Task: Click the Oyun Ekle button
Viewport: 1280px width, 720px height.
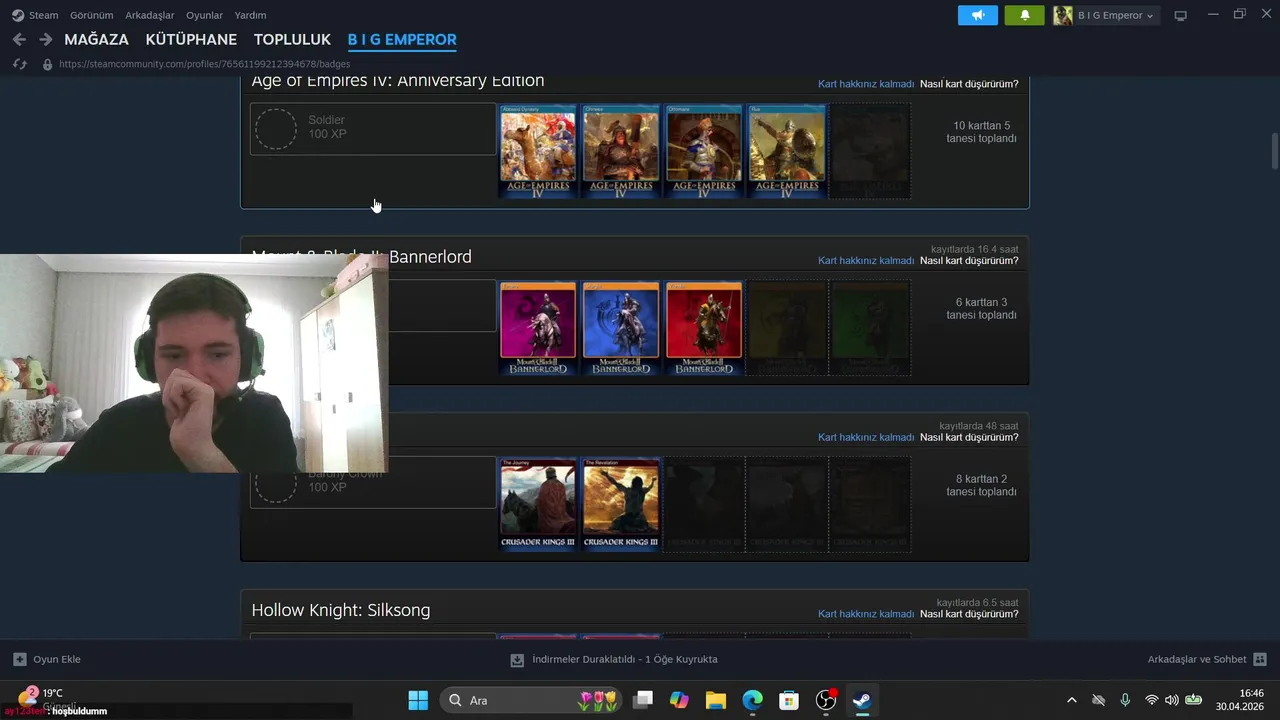Action: tap(47, 659)
